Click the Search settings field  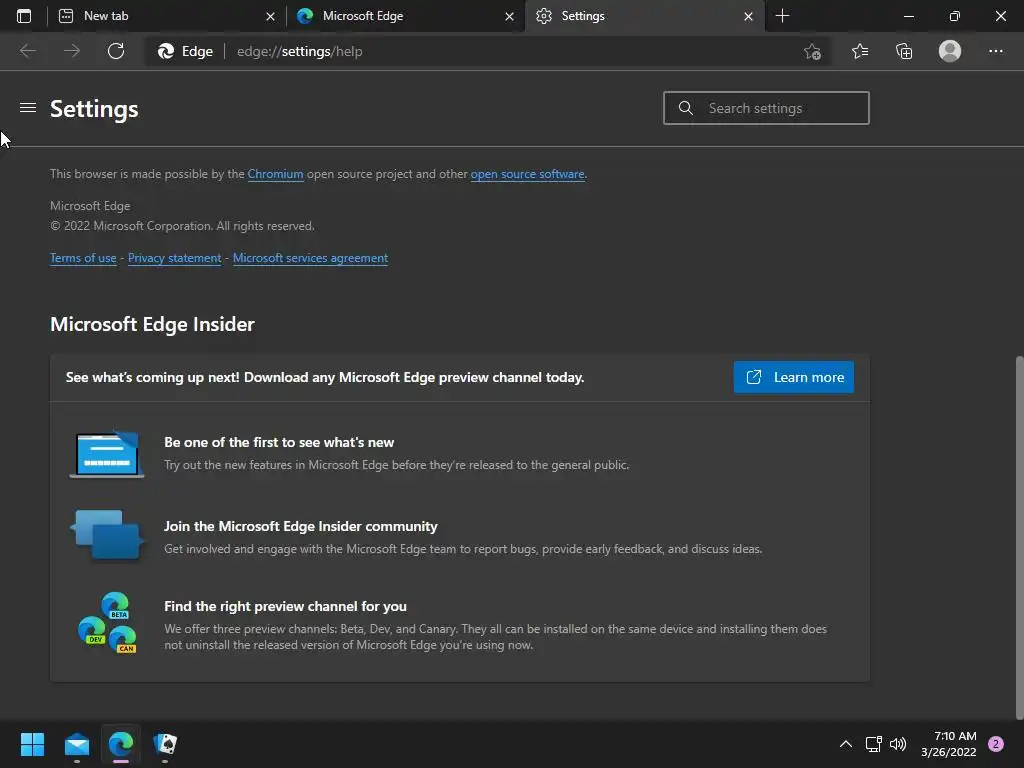(766, 108)
